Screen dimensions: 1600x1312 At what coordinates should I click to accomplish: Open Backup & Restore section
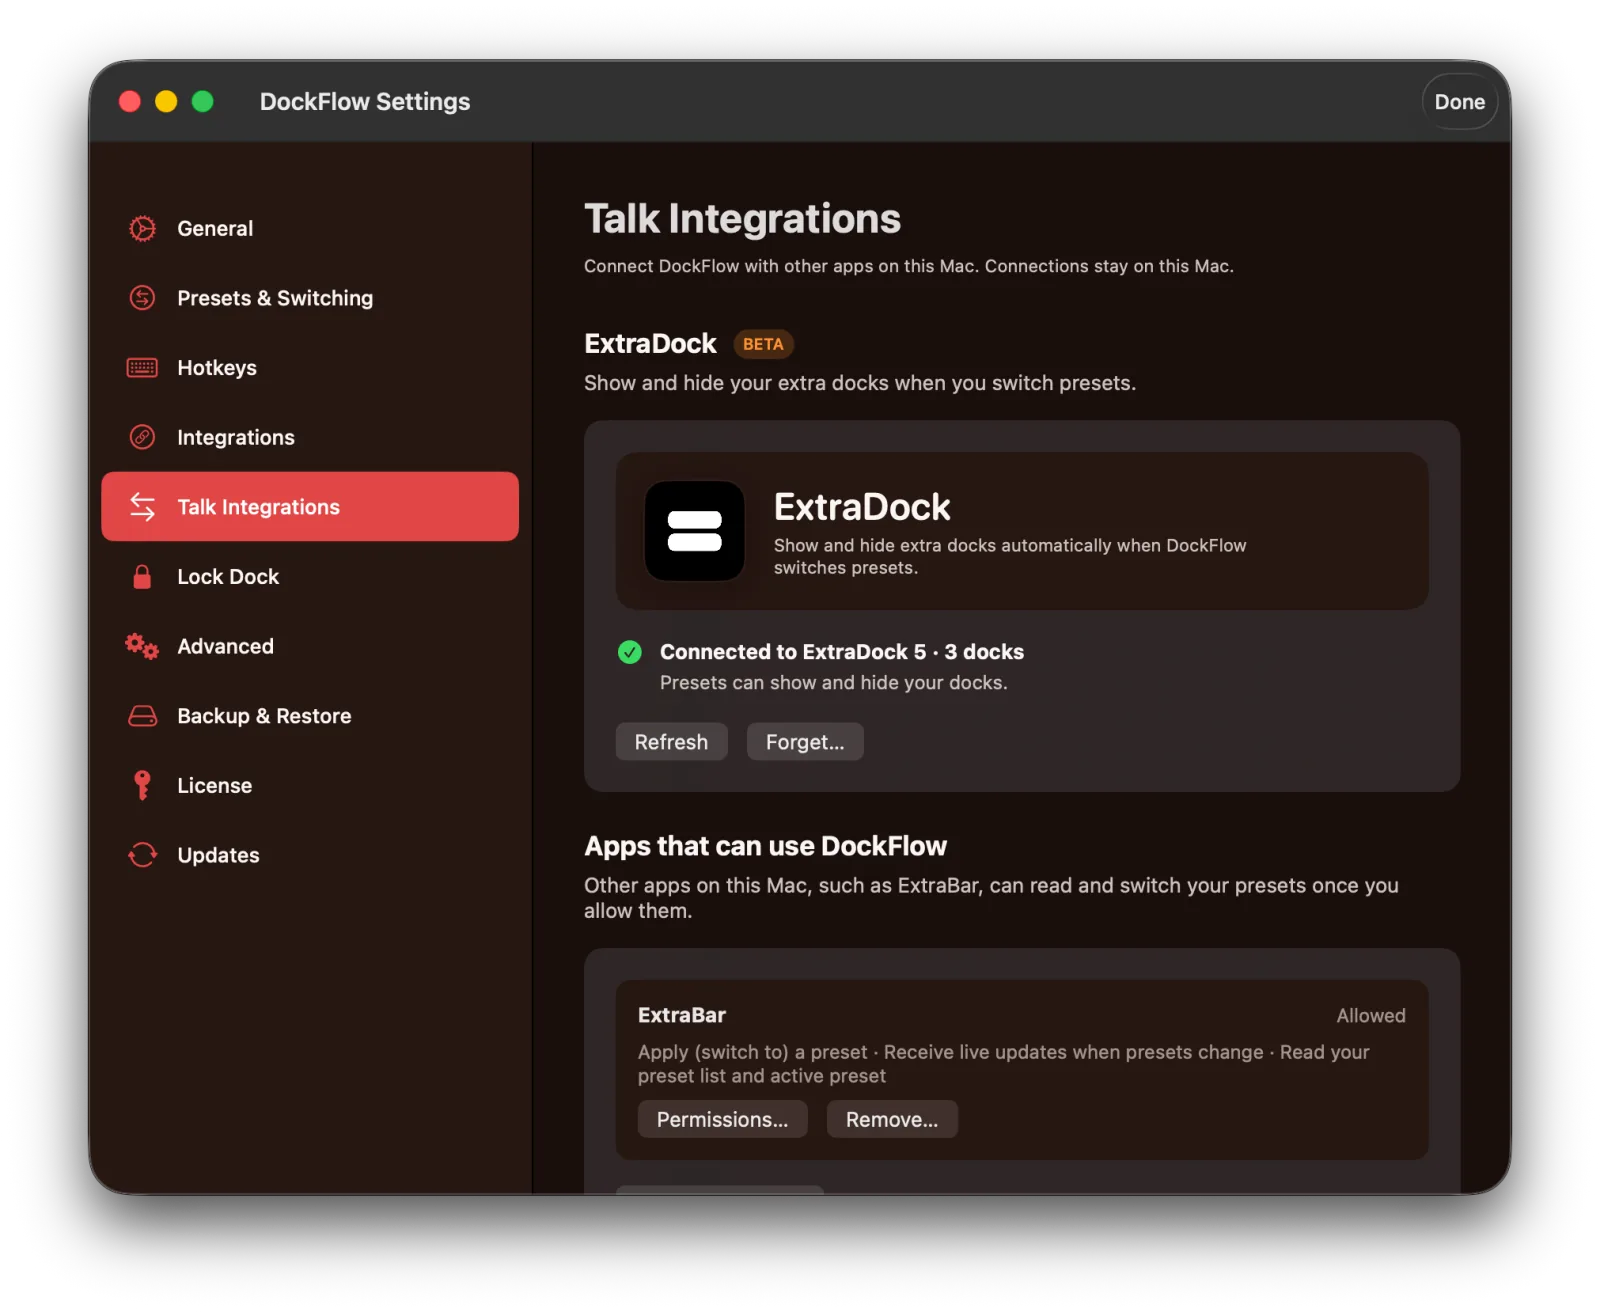[x=310, y=716]
